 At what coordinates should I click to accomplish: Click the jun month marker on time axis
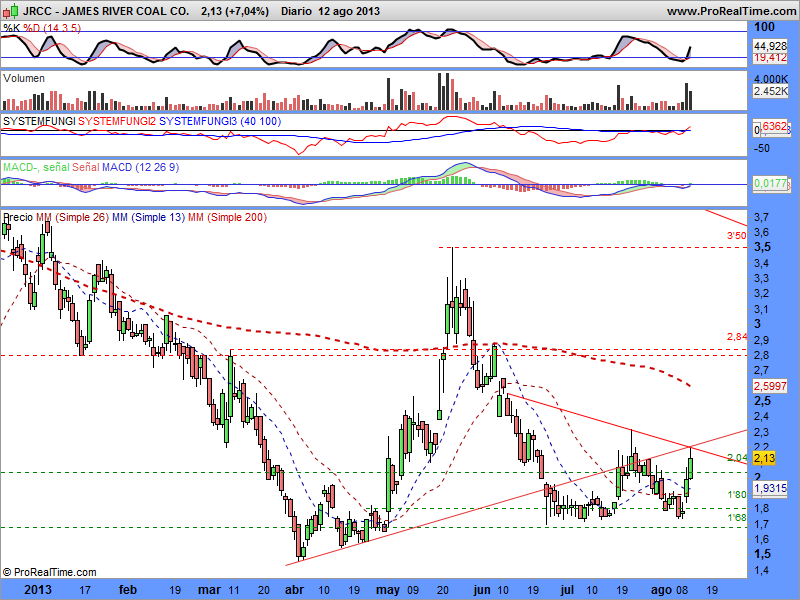[x=482, y=590]
